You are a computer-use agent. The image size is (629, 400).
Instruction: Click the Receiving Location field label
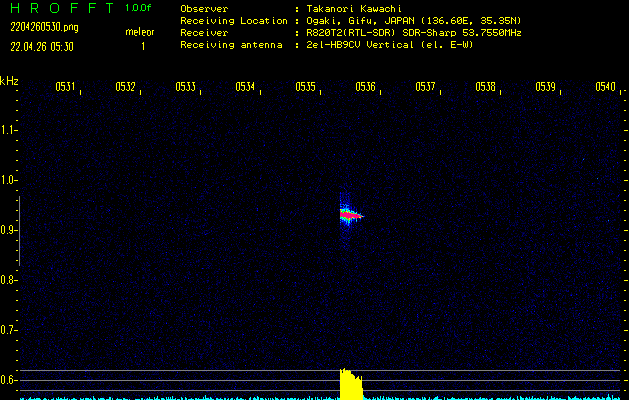[234, 21]
